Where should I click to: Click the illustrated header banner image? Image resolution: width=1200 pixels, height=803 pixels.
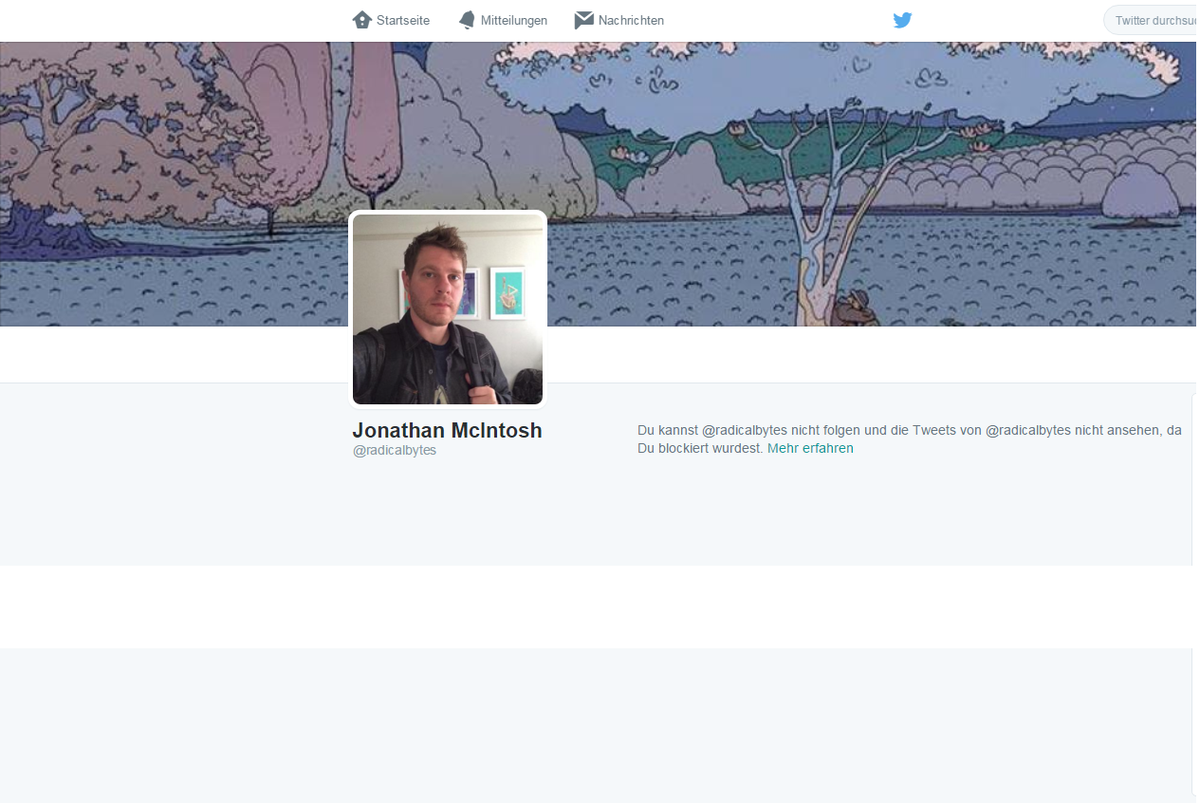(x=598, y=184)
